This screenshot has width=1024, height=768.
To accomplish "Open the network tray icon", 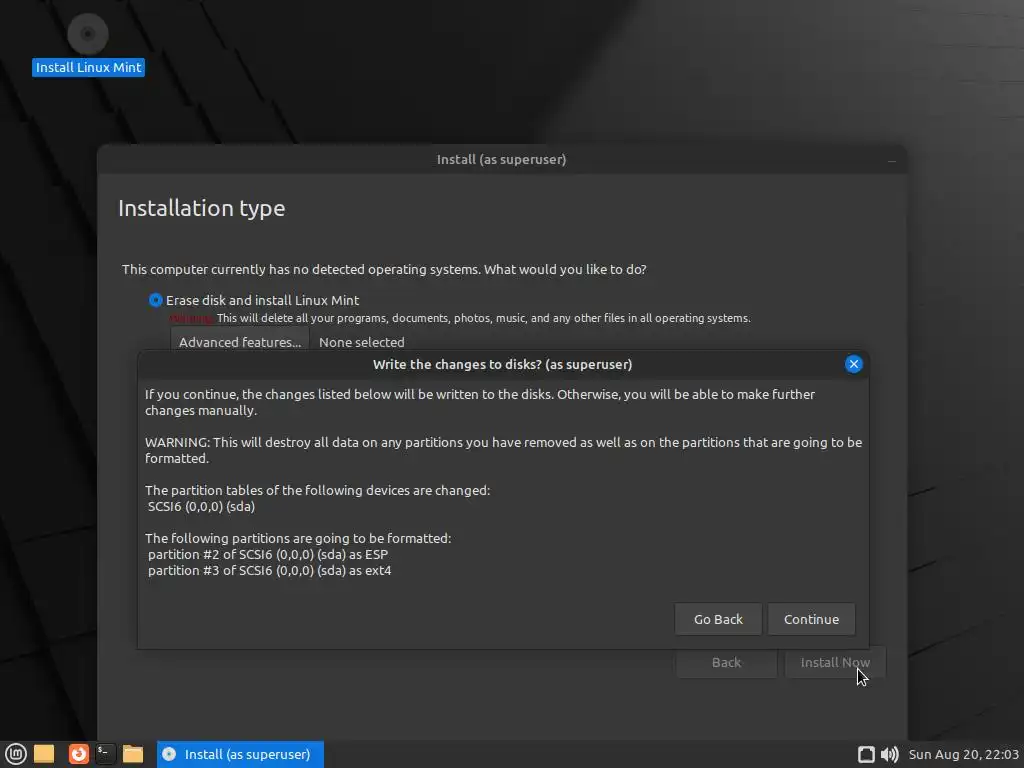I will coord(866,754).
